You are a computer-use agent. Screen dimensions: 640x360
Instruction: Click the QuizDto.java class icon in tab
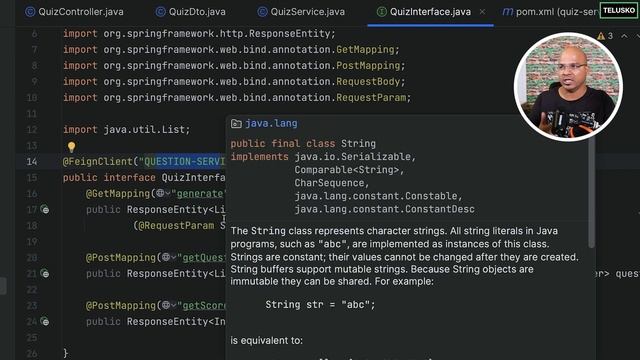[x=160, y=12]
